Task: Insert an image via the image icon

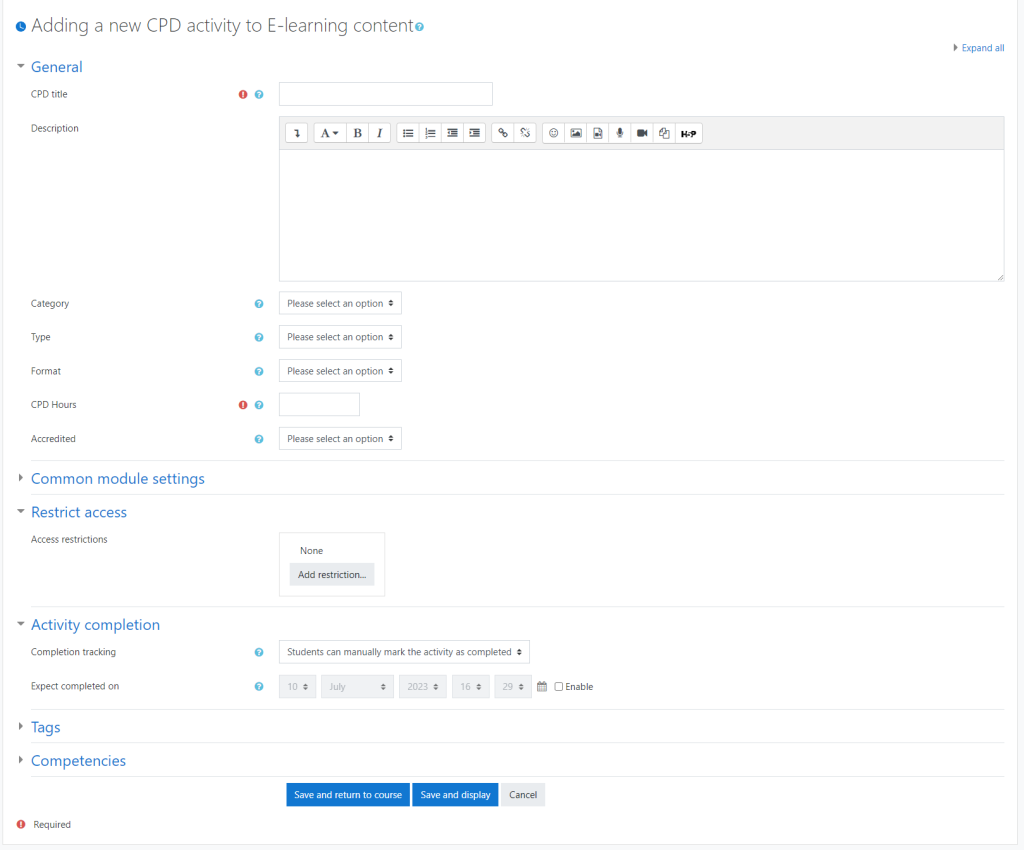Action: (x=575, y=133)
